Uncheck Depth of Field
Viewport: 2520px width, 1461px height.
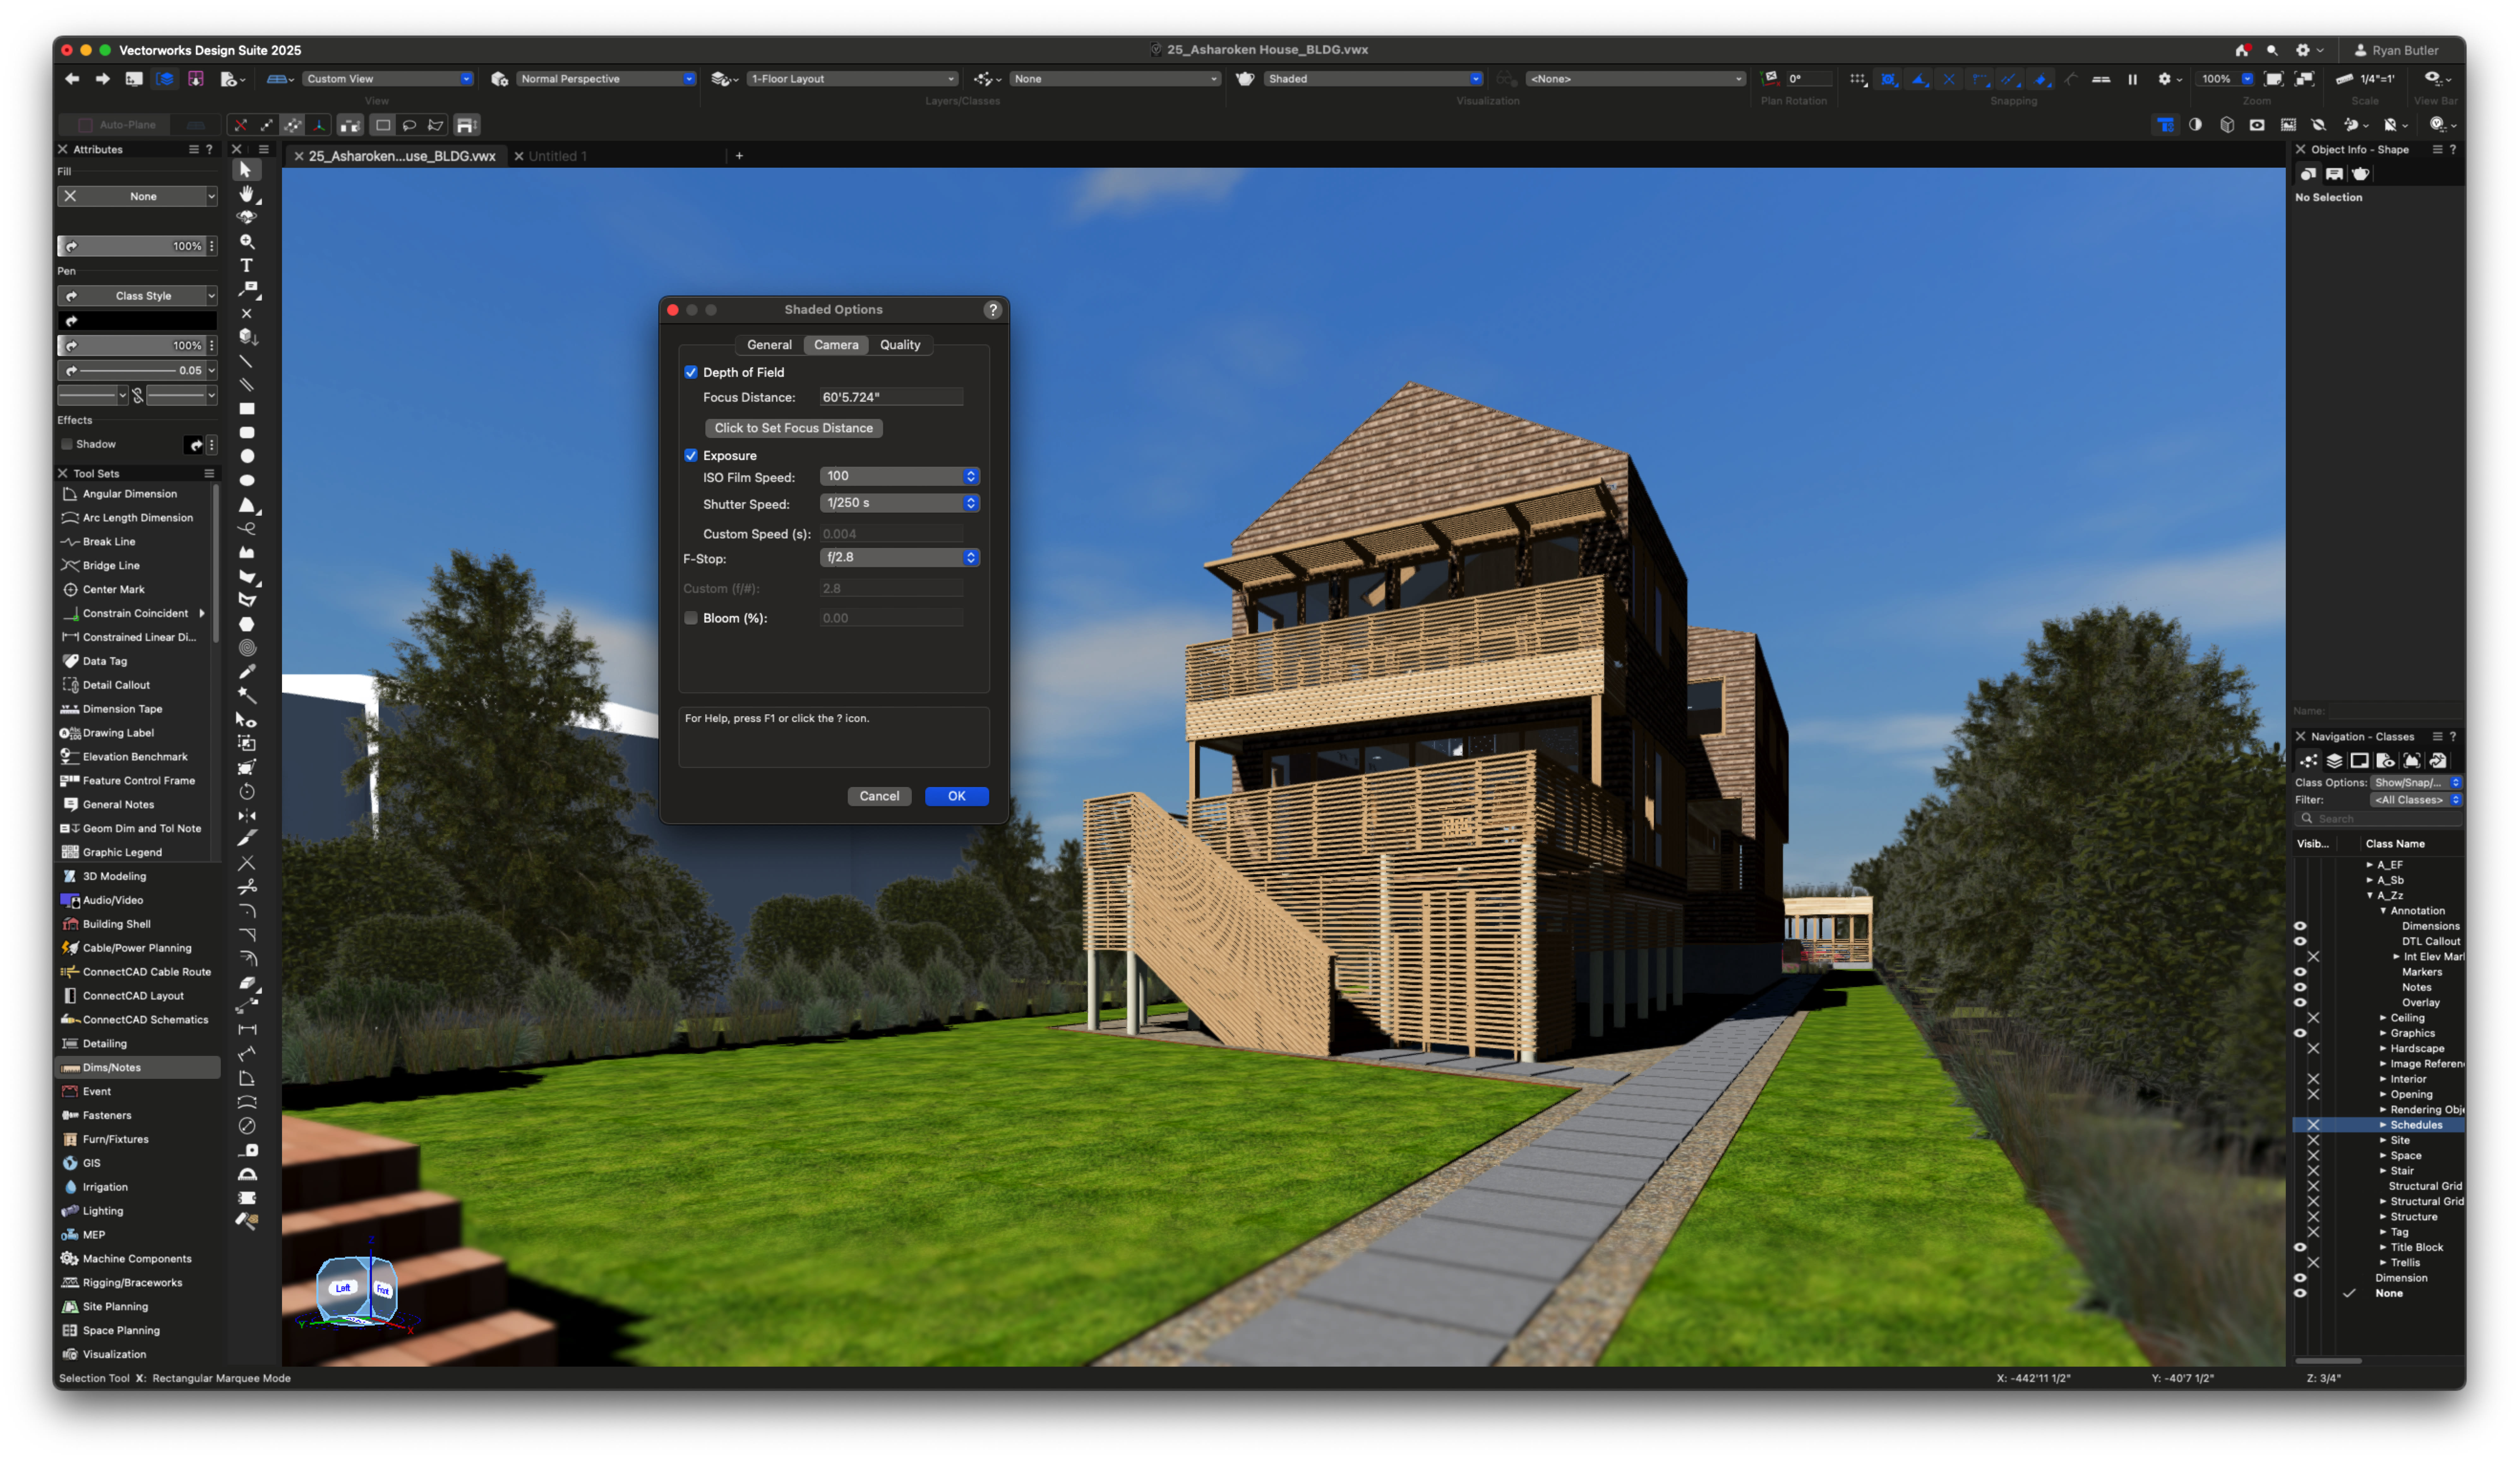point(691,372)
